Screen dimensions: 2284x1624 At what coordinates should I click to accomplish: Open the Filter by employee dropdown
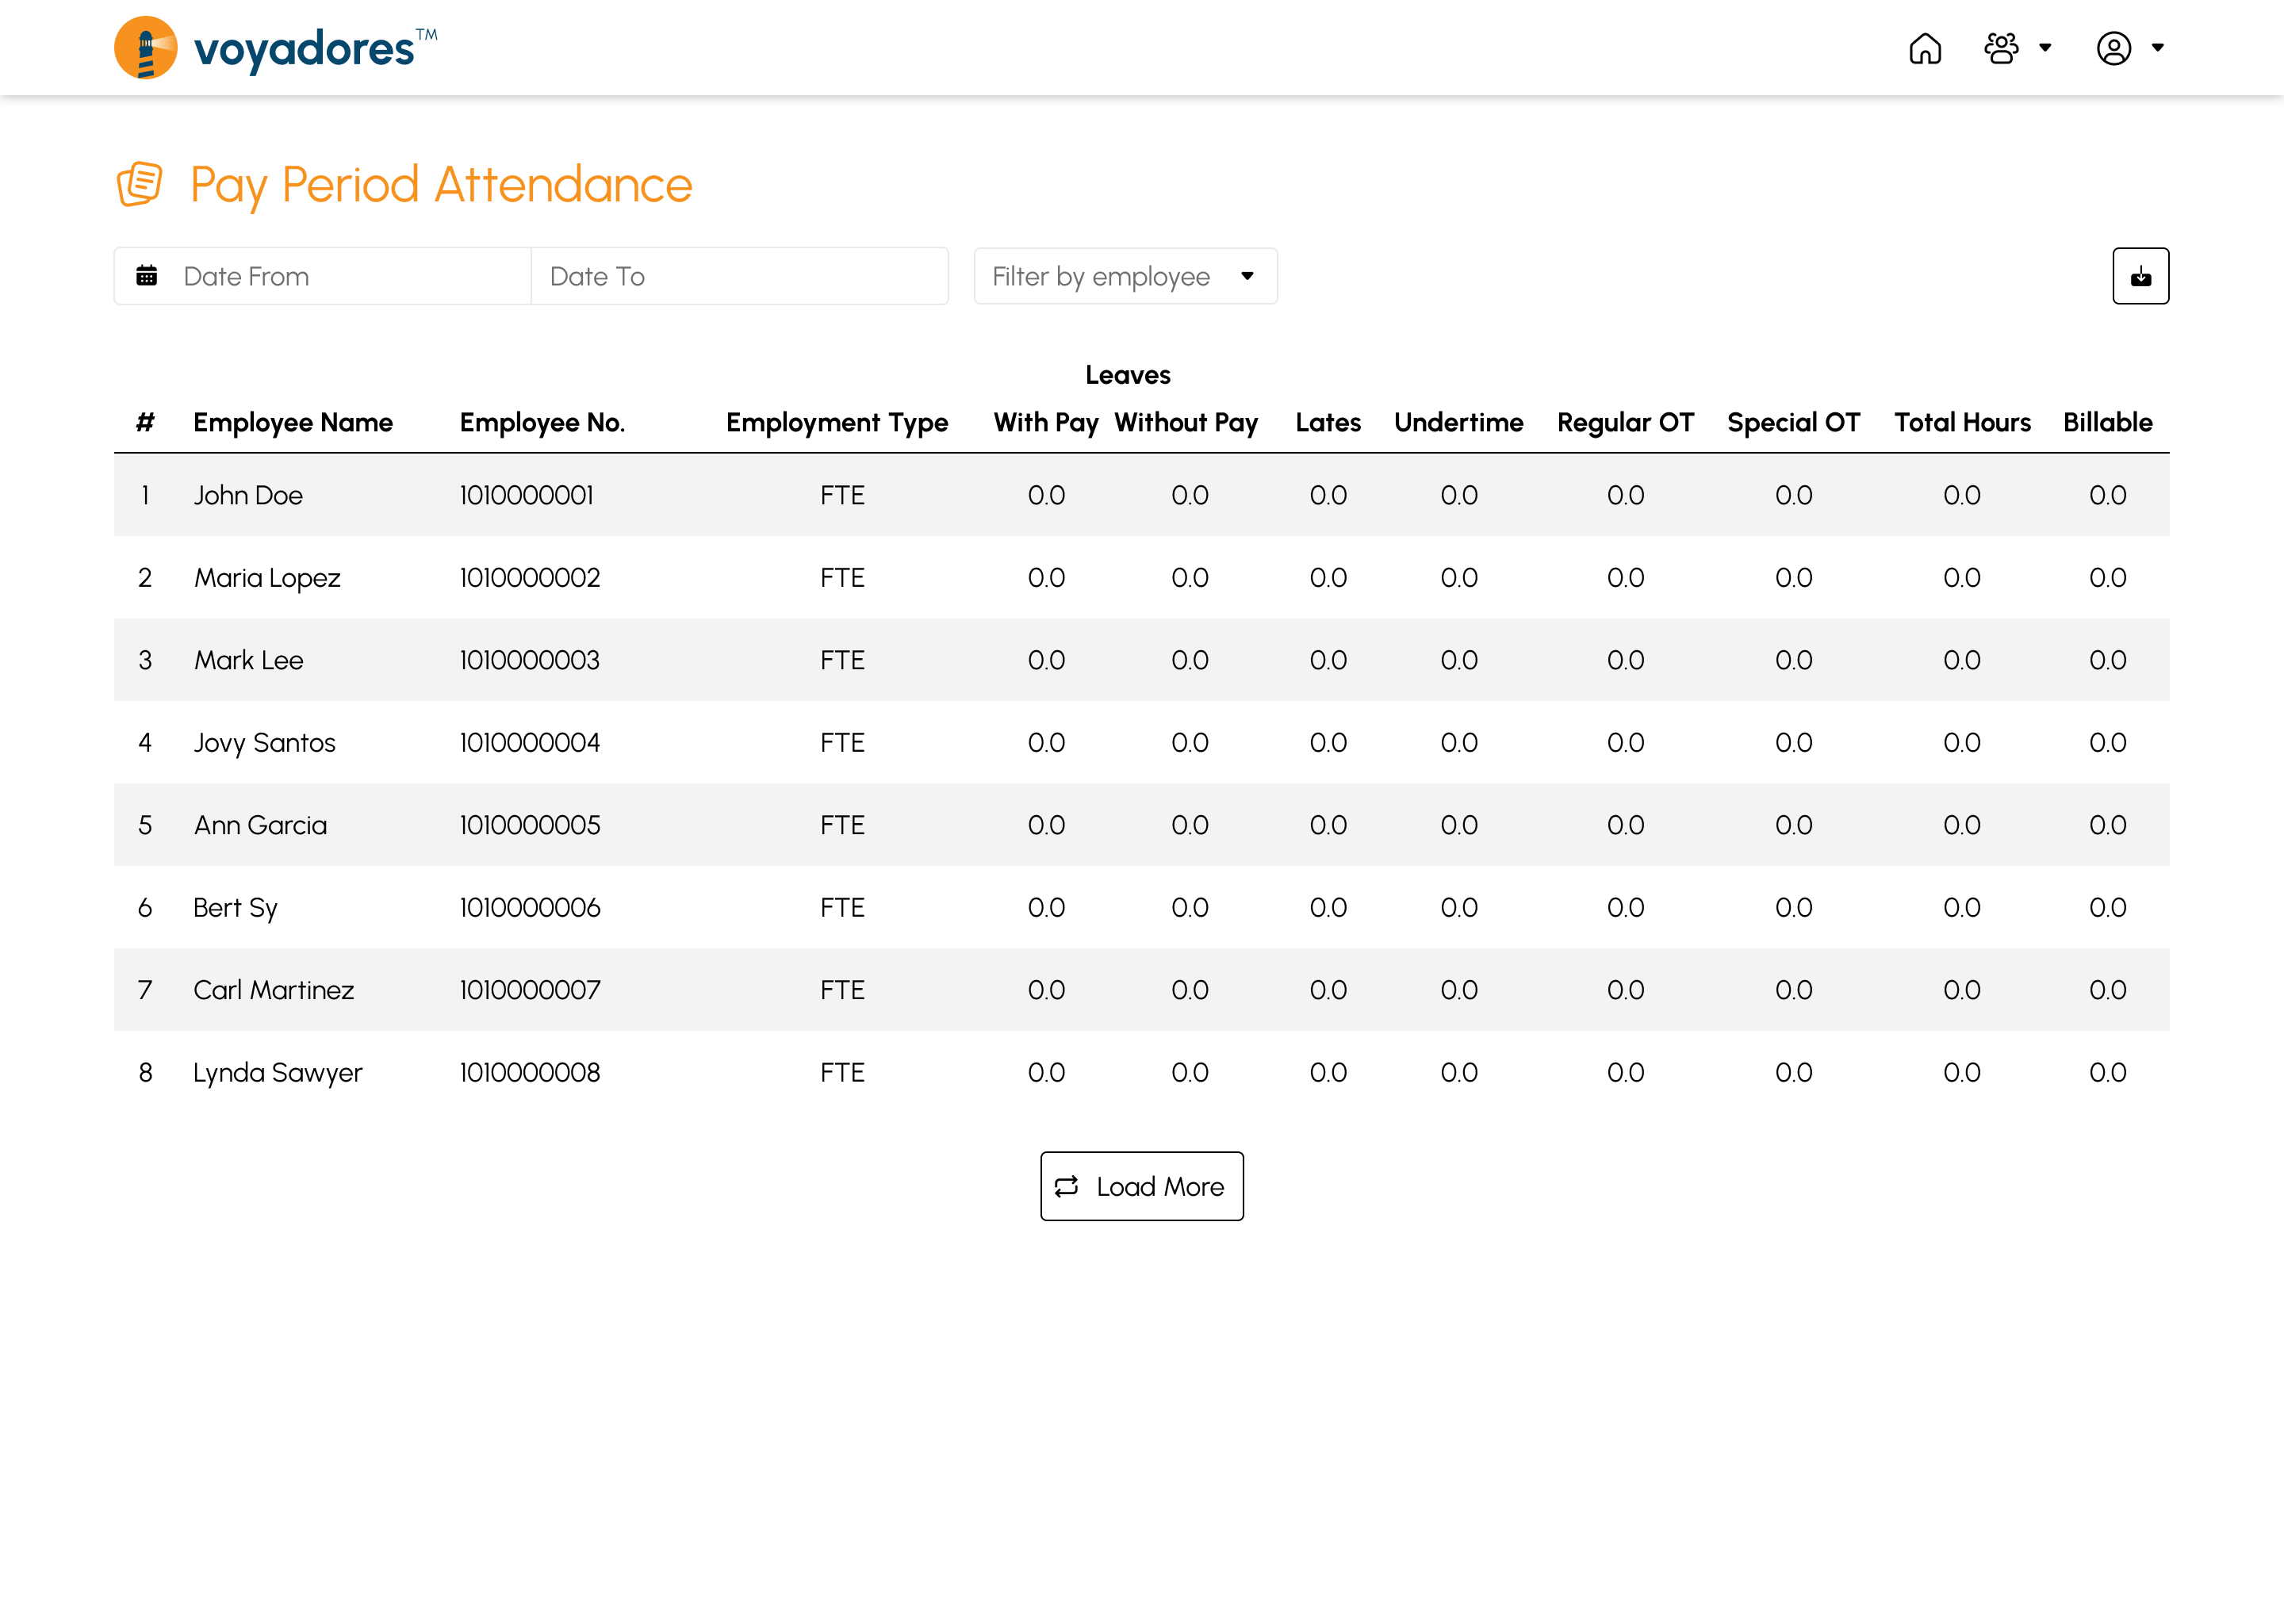point(1125,276)
